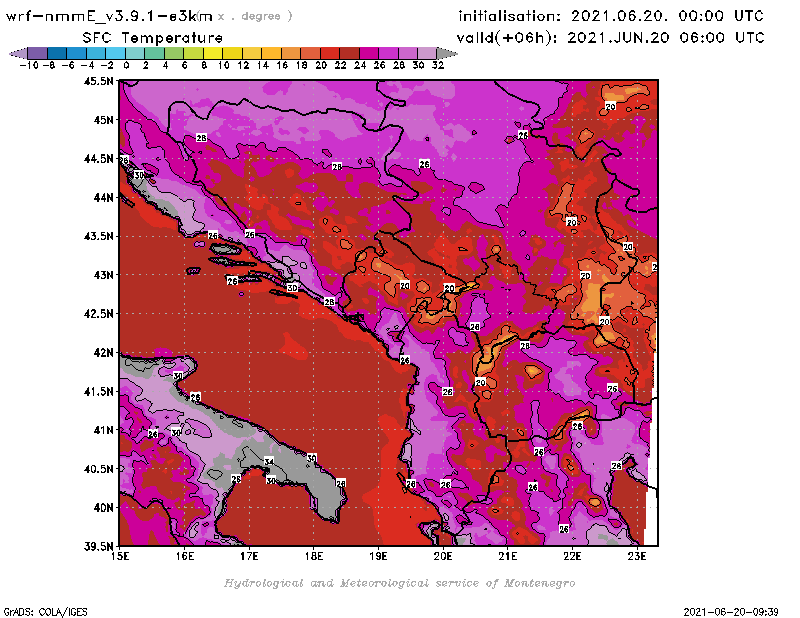Click the legend value label -10
The height and width of the screenshot is (618, 800).
click(x=28, y=65)
